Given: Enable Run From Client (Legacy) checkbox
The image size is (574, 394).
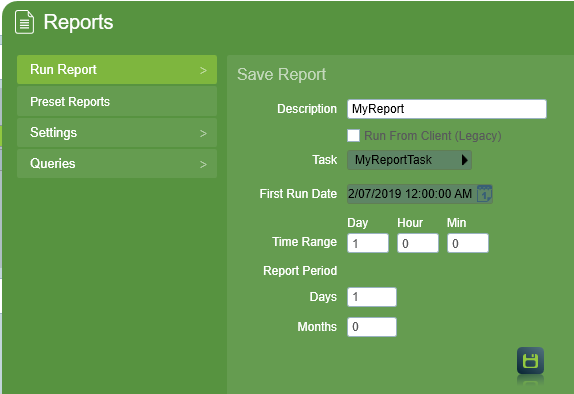Looking at the screenshot, I should pos(353,135).
